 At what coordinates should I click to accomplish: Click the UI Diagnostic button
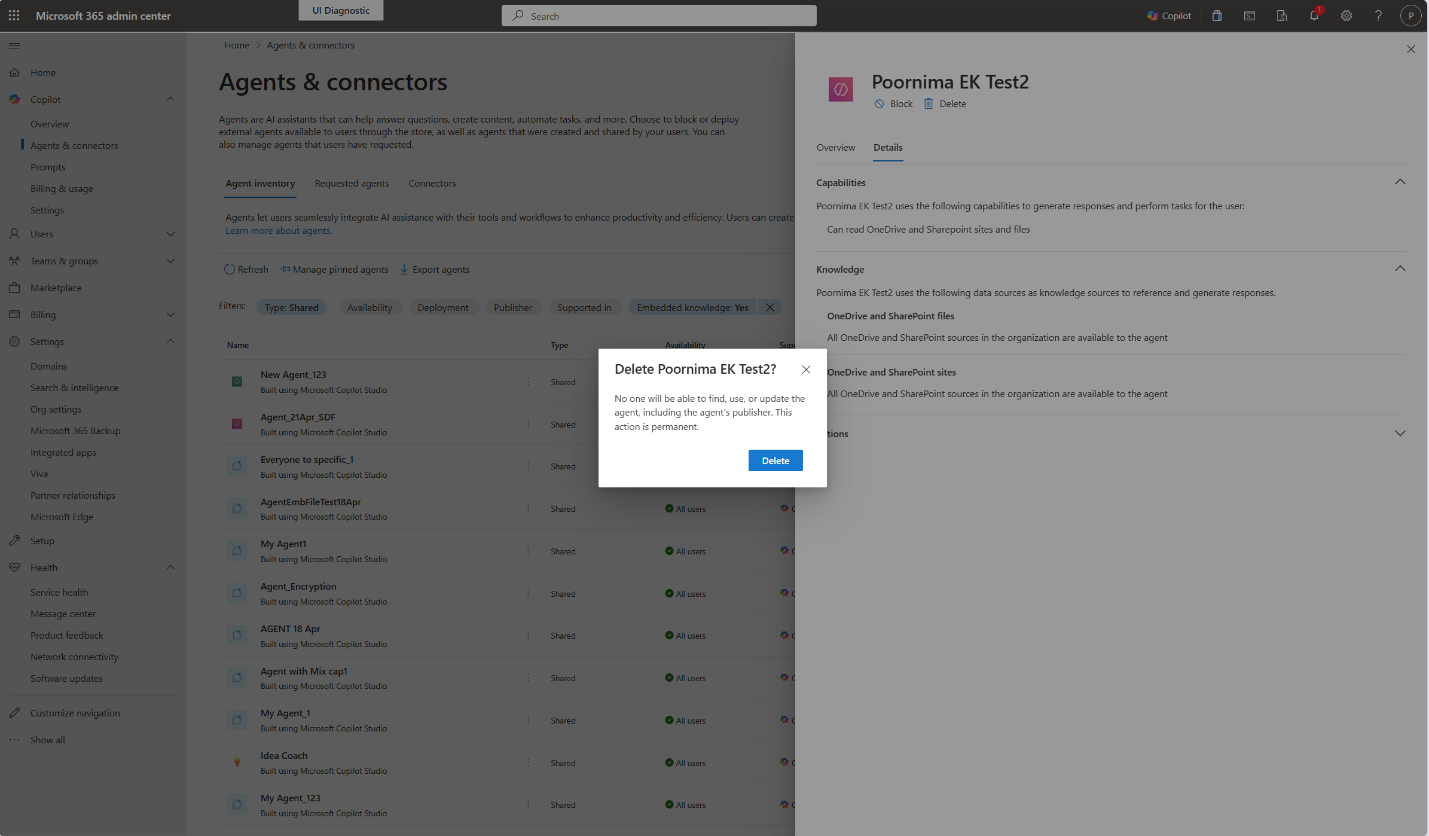click(341, 10)
